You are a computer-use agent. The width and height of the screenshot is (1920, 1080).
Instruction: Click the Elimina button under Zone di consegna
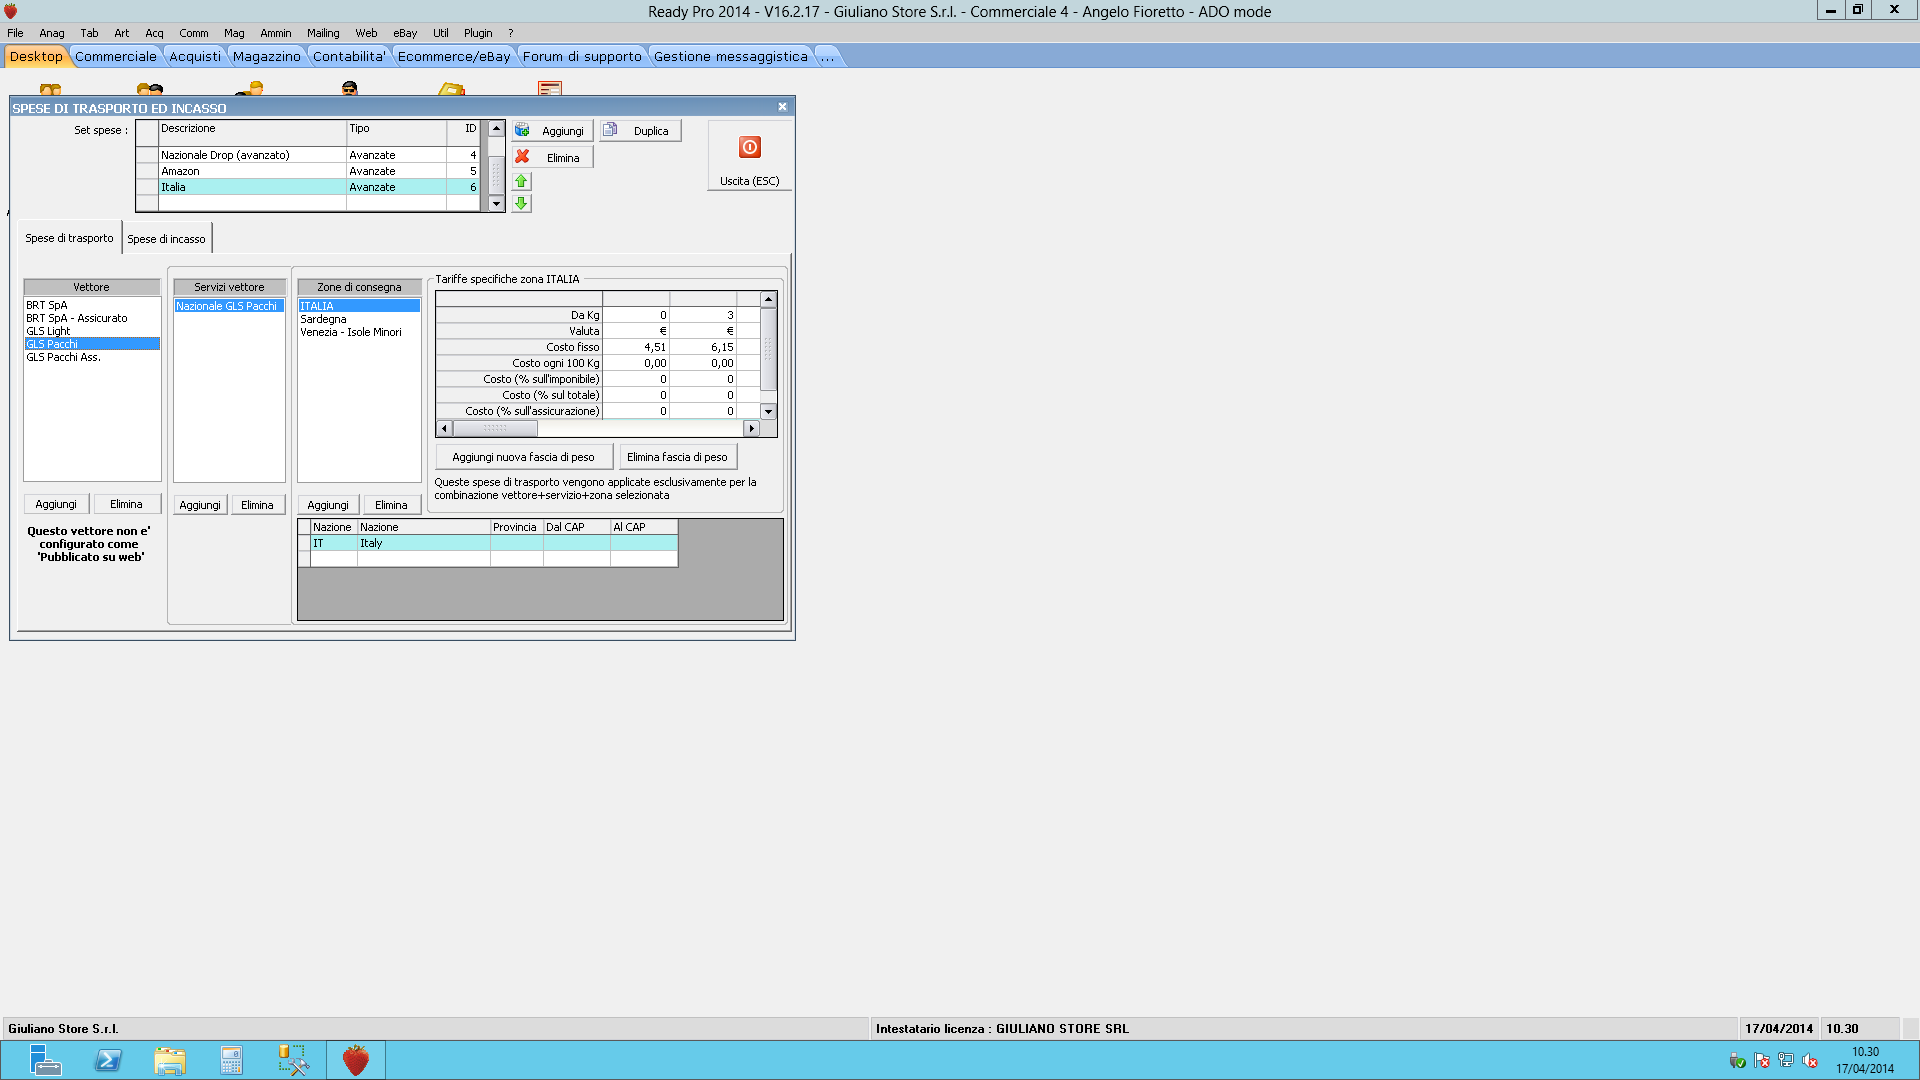tap(391, 505)
